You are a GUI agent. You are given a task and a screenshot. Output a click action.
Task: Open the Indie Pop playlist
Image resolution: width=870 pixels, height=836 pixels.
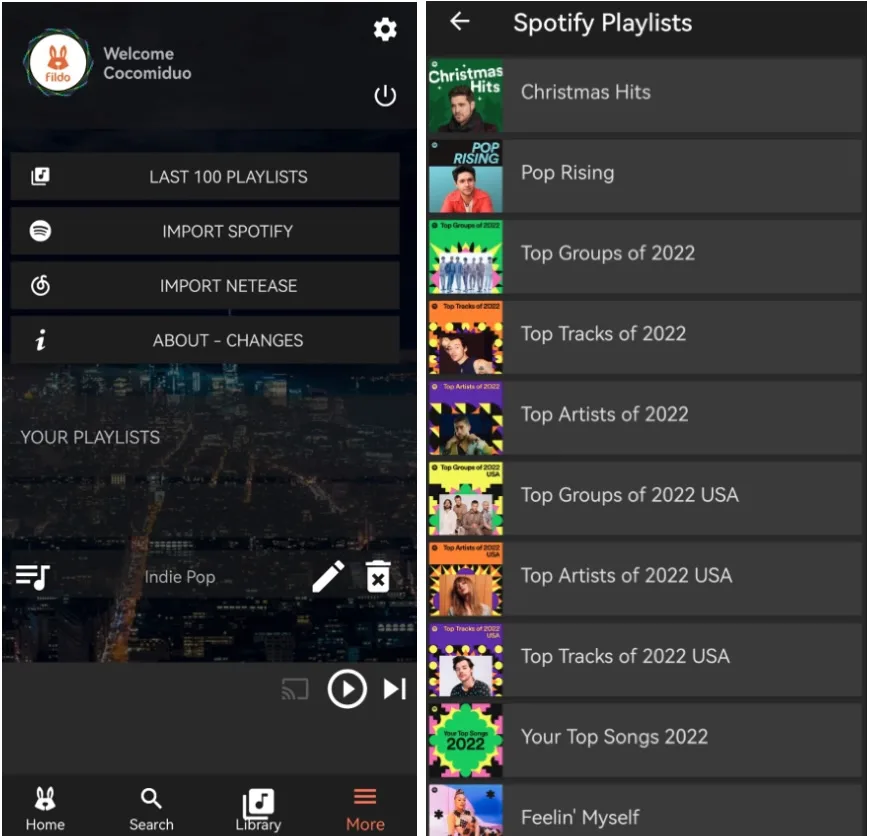coord(179,577)
